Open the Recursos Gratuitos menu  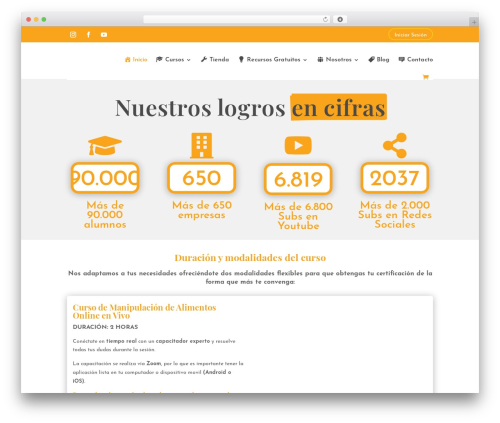[273, 60]
